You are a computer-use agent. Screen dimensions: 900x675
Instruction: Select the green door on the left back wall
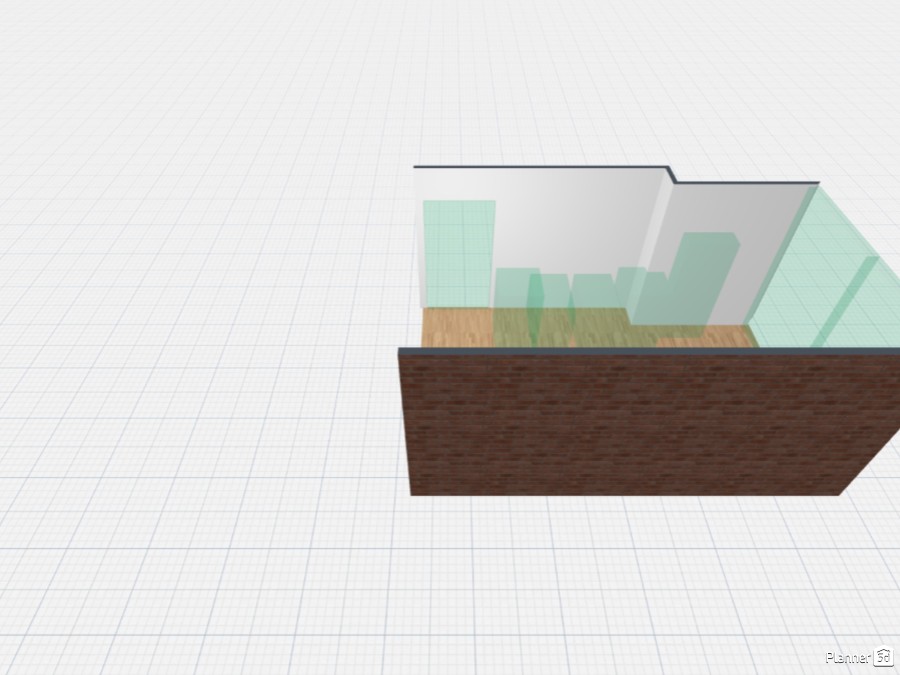point(458,254)
